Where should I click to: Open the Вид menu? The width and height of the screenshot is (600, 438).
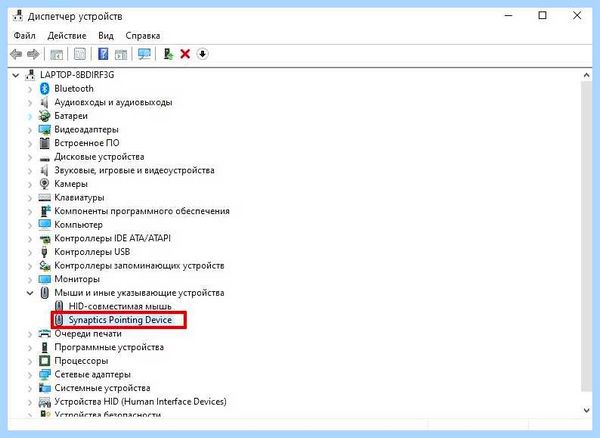(x=106, y=36)
